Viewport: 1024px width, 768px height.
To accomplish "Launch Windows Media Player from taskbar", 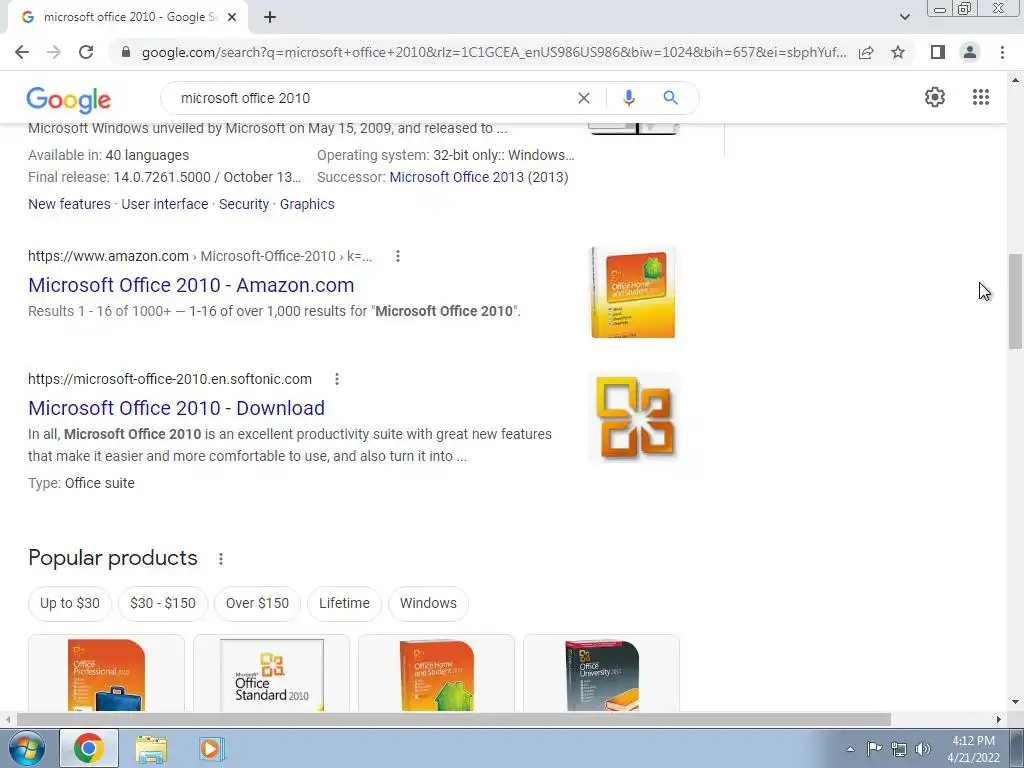I will [x=212, y=748].
